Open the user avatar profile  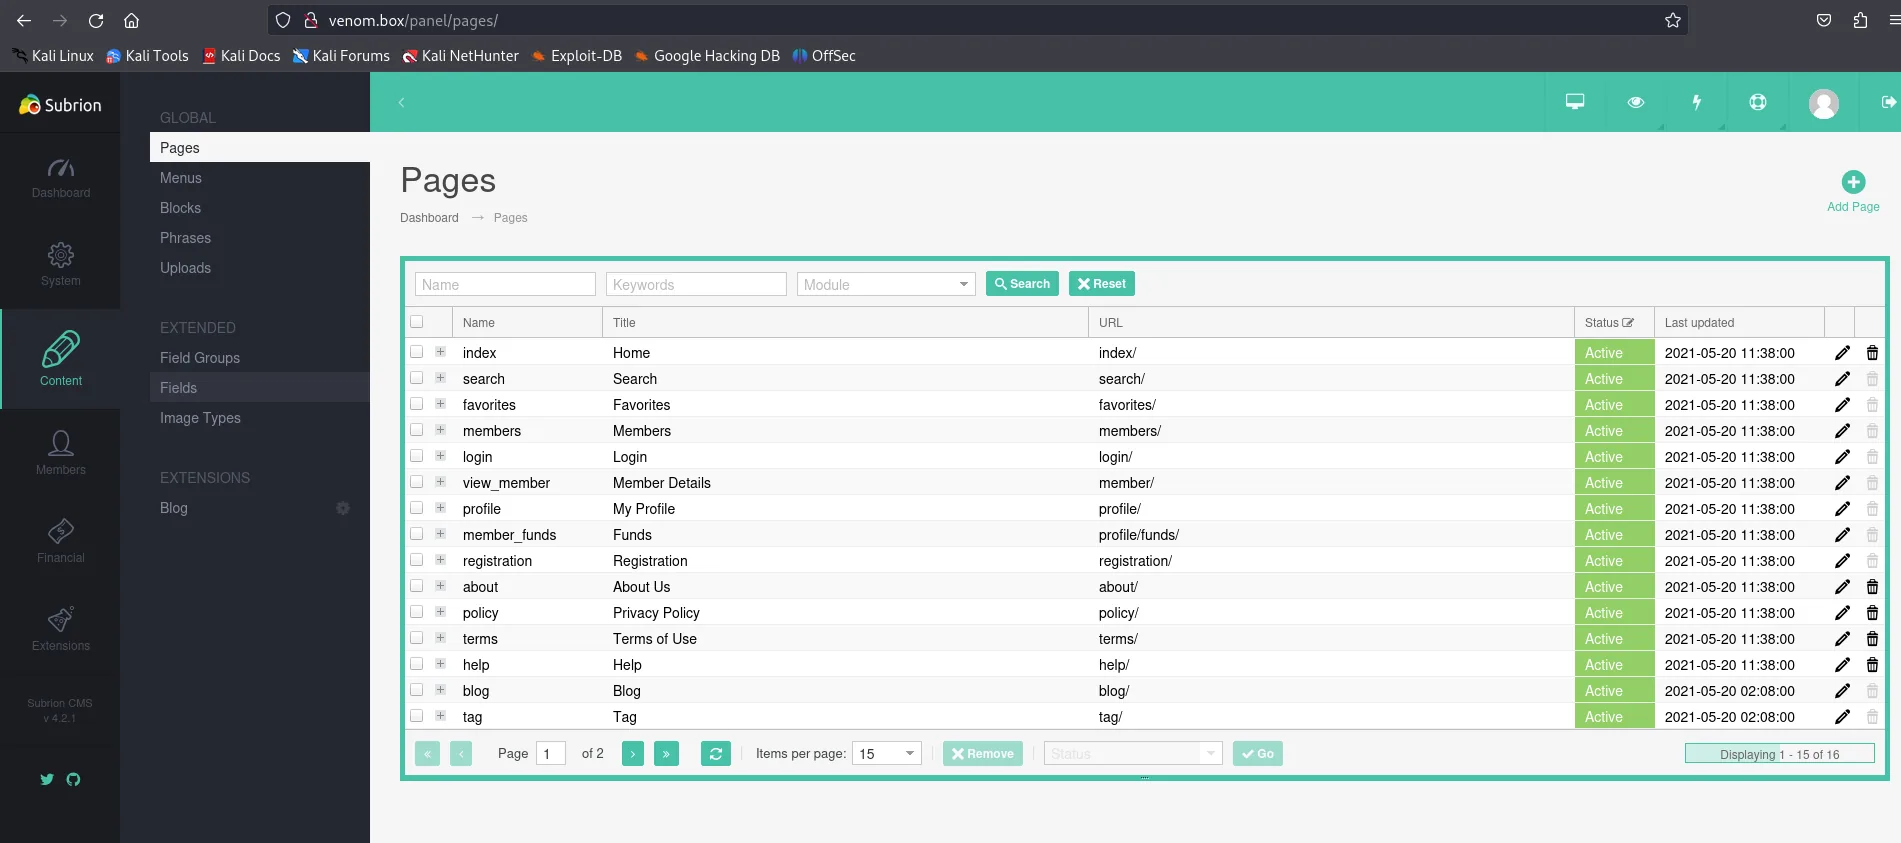pos(1824,103)
